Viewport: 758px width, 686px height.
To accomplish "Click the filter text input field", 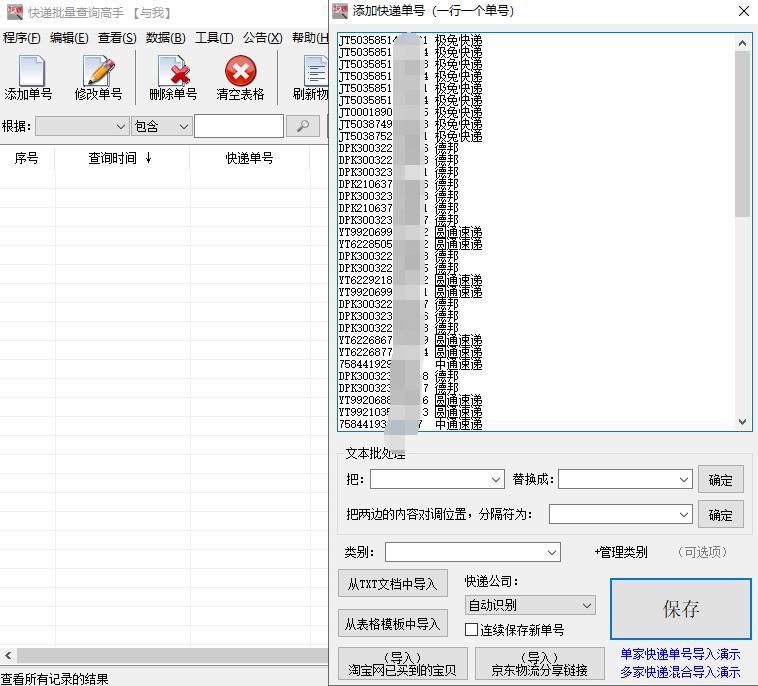I will coord(238,126).
